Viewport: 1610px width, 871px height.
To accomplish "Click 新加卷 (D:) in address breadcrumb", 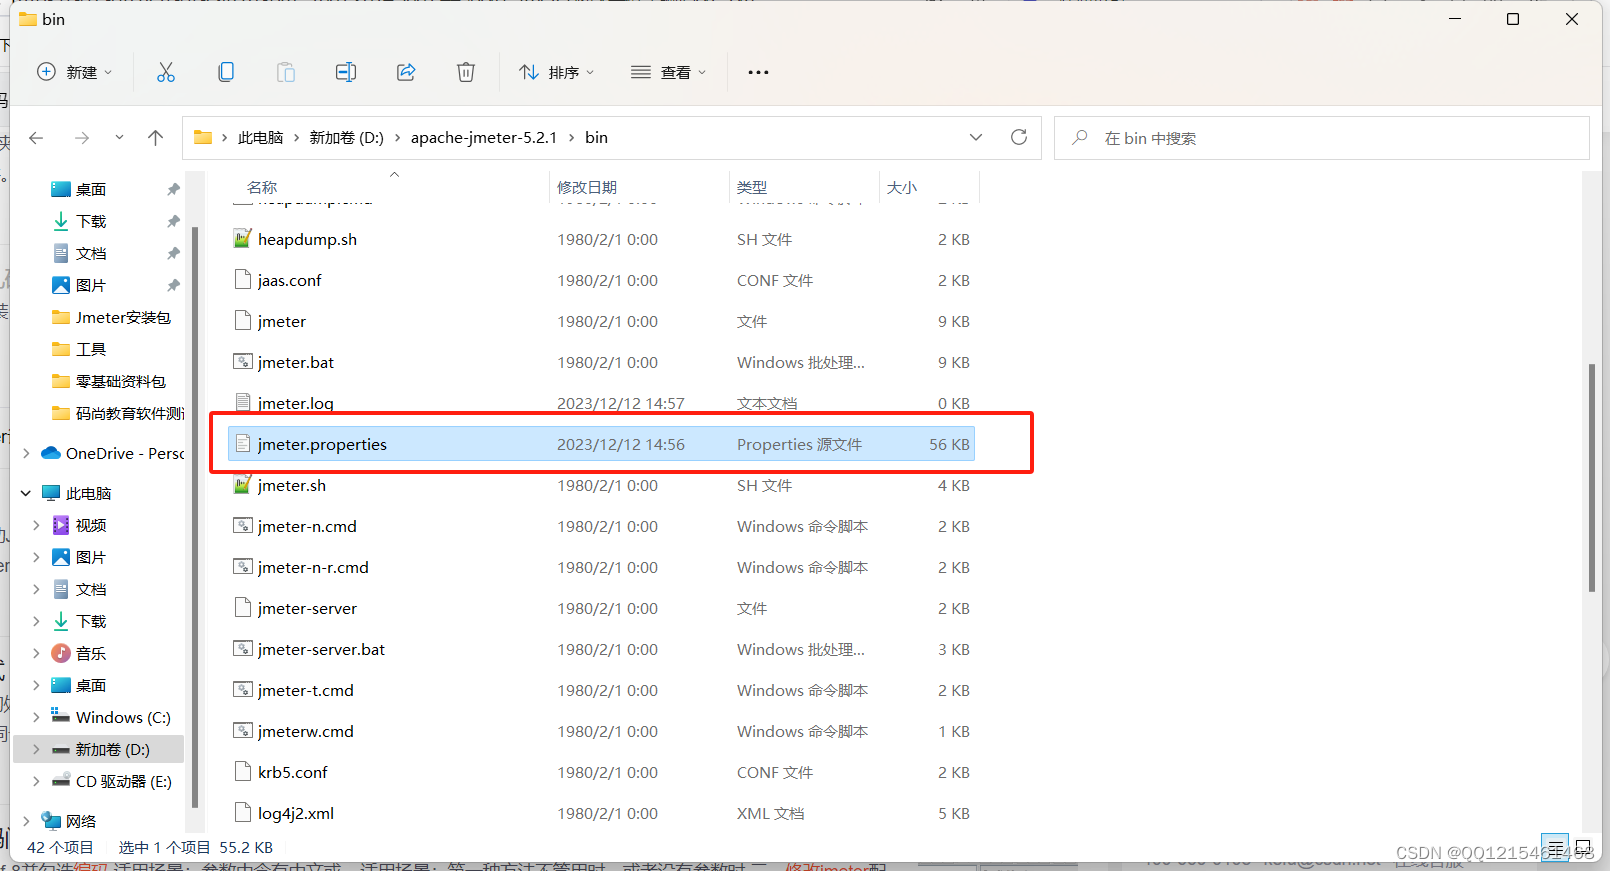I will click(x=346, y=138).
